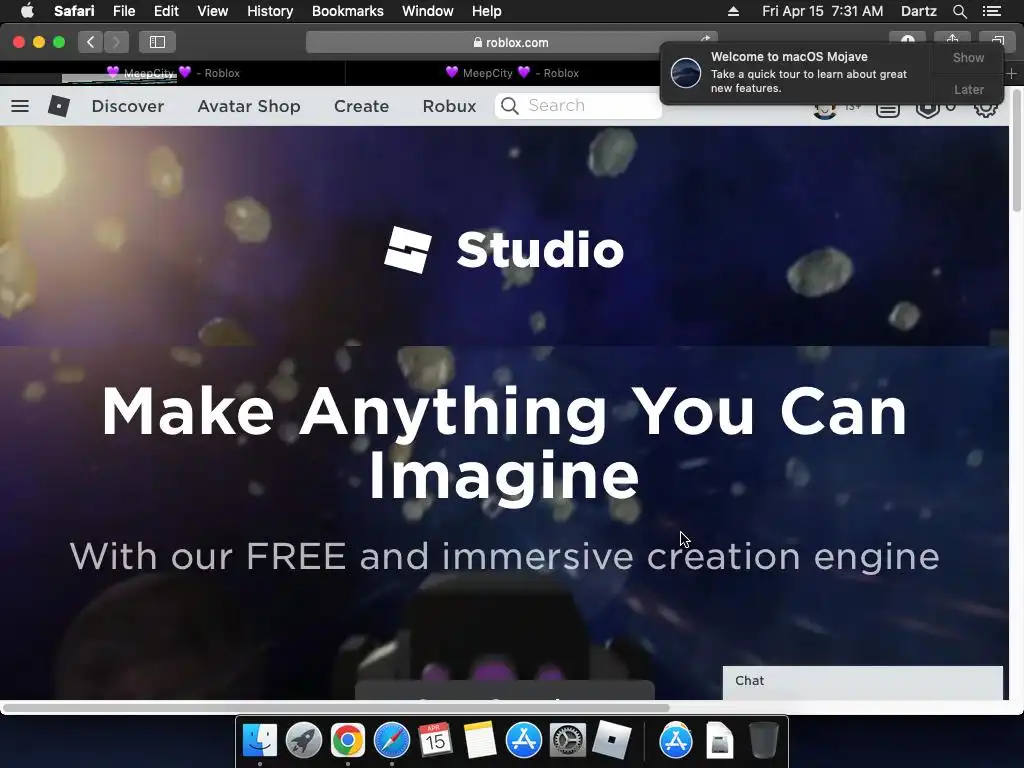Click the horizontal scrollbar at page bottom
1024x768 pixels.
[x=336, y=708]
